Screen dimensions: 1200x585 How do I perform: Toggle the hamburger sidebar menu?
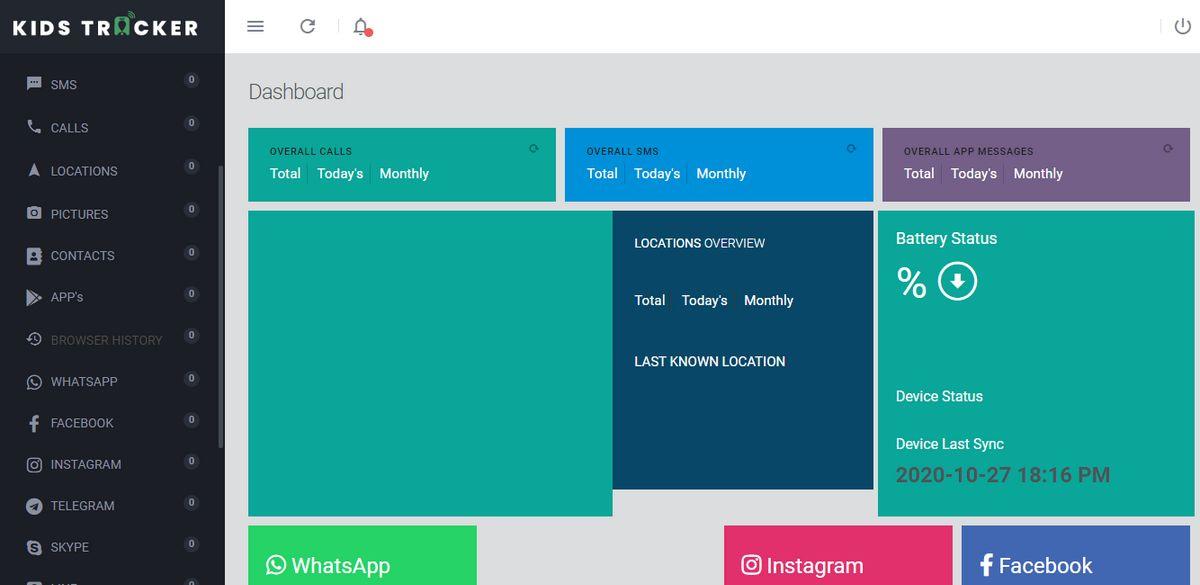[255, 26]
